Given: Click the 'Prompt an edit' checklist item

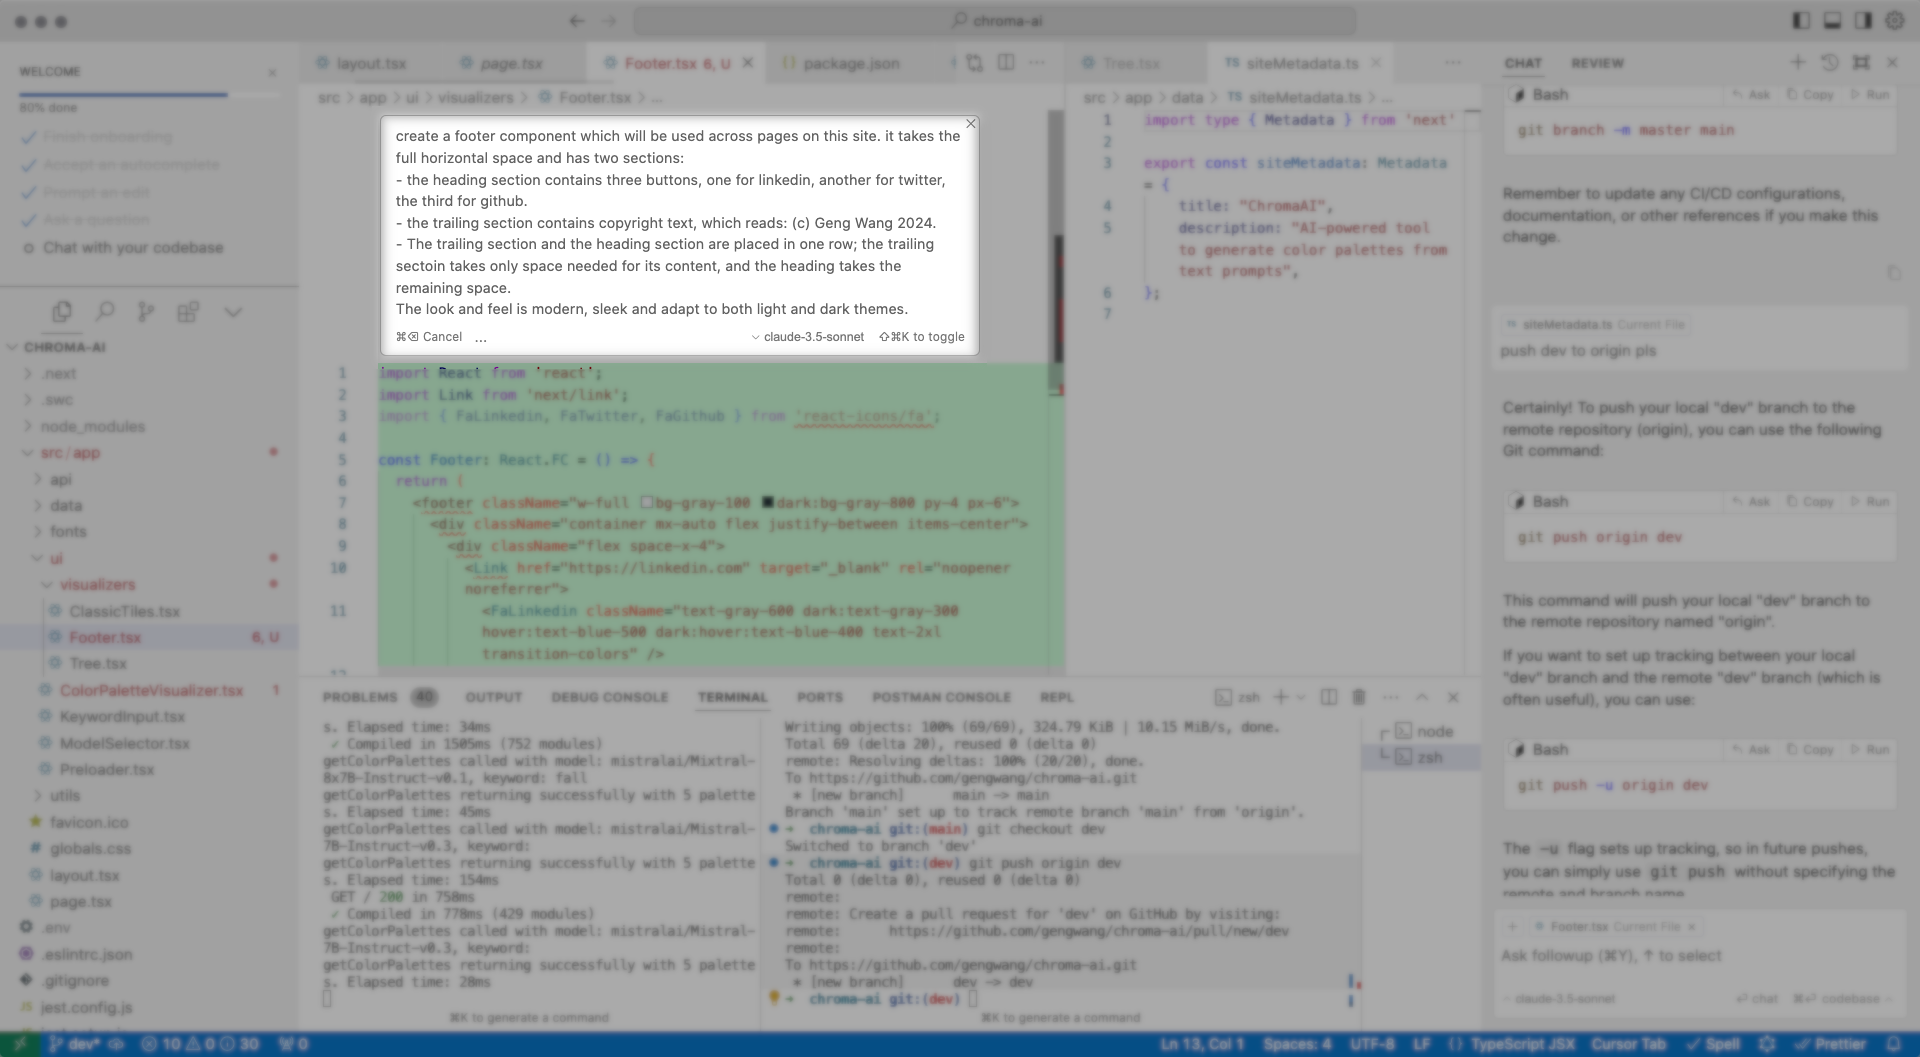Looking at the screenshot, I should (96, 193).
